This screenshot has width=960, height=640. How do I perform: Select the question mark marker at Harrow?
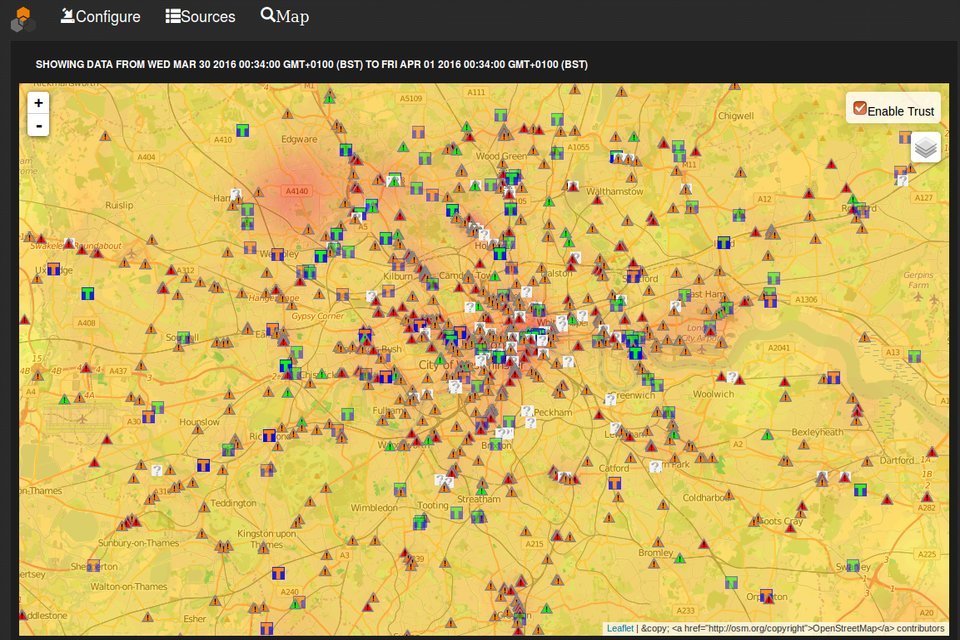(x=236, y=194)
